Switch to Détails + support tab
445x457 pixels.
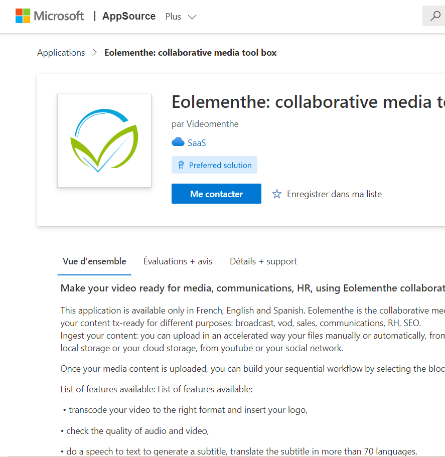(263, 261)
